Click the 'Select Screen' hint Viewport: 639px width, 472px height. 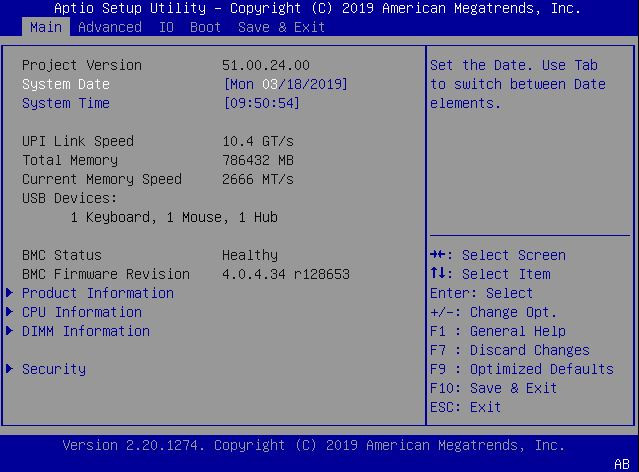tap(514, 255)
